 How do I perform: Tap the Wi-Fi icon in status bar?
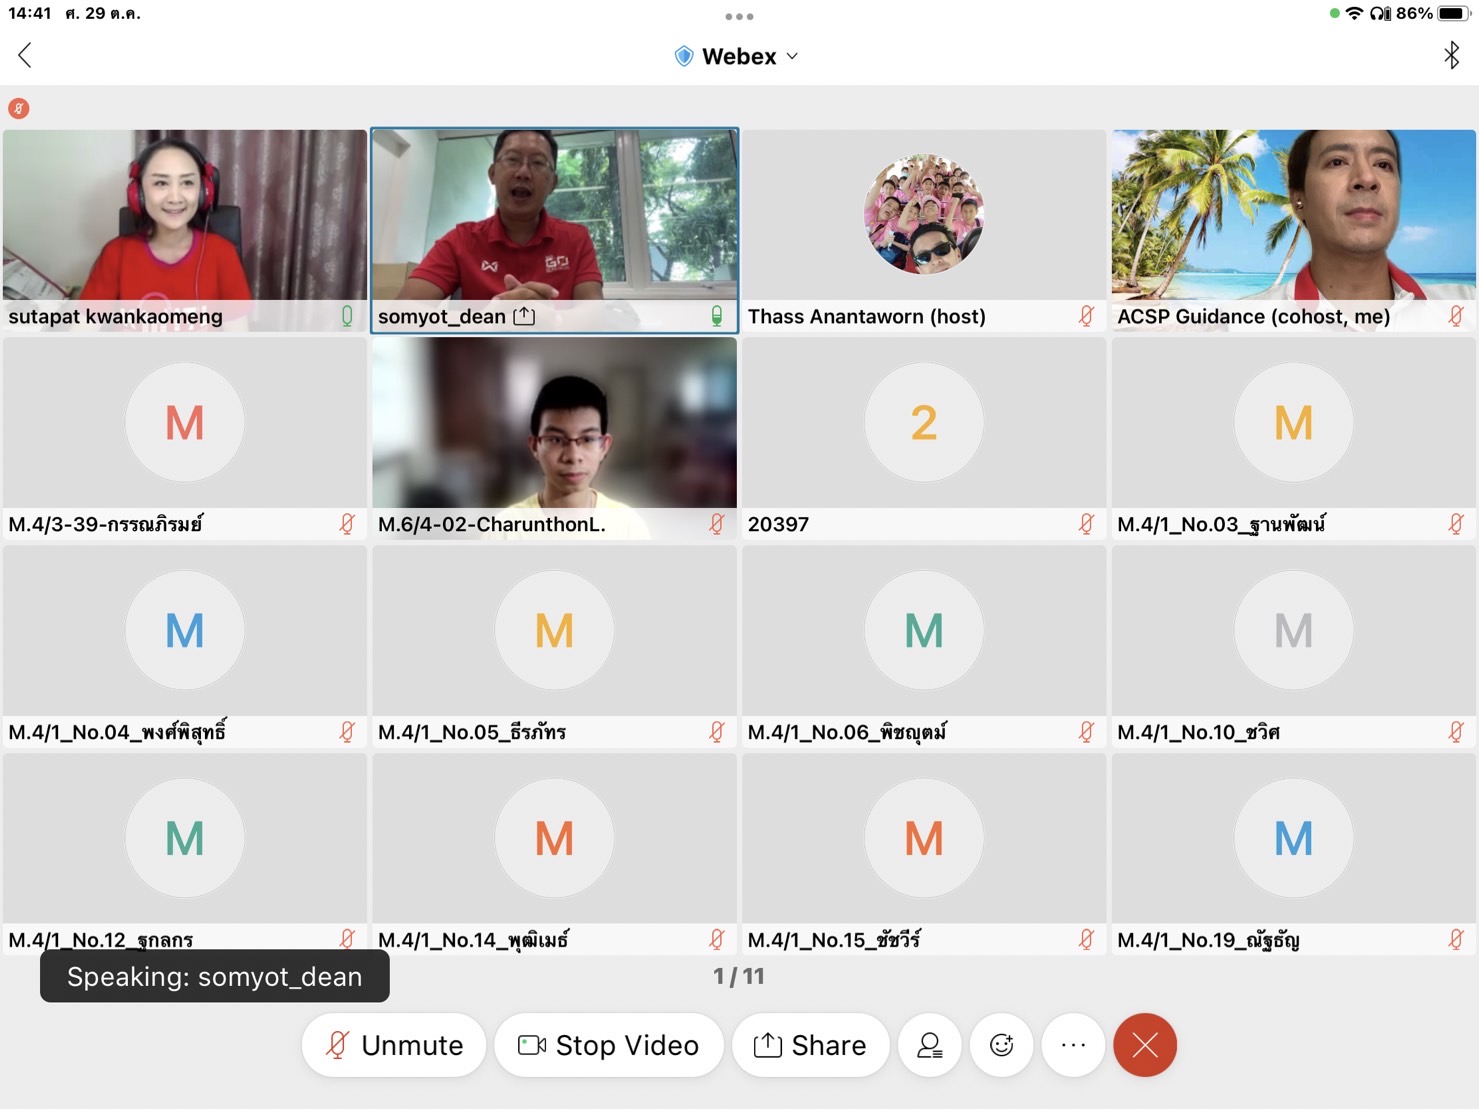coord(1354,14)
